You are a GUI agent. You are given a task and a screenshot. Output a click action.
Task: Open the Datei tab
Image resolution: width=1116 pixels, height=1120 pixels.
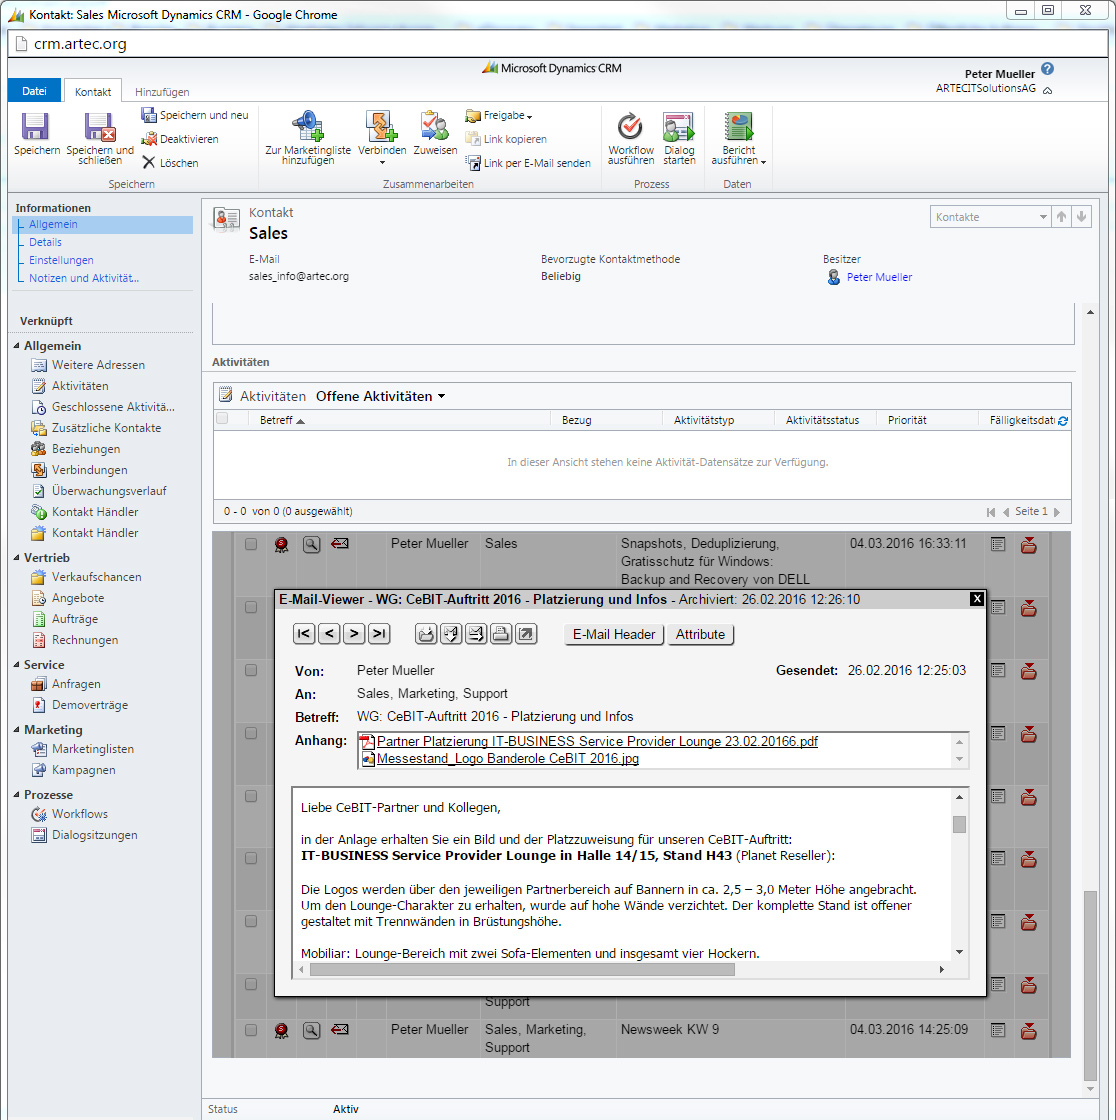coord(34,91)
